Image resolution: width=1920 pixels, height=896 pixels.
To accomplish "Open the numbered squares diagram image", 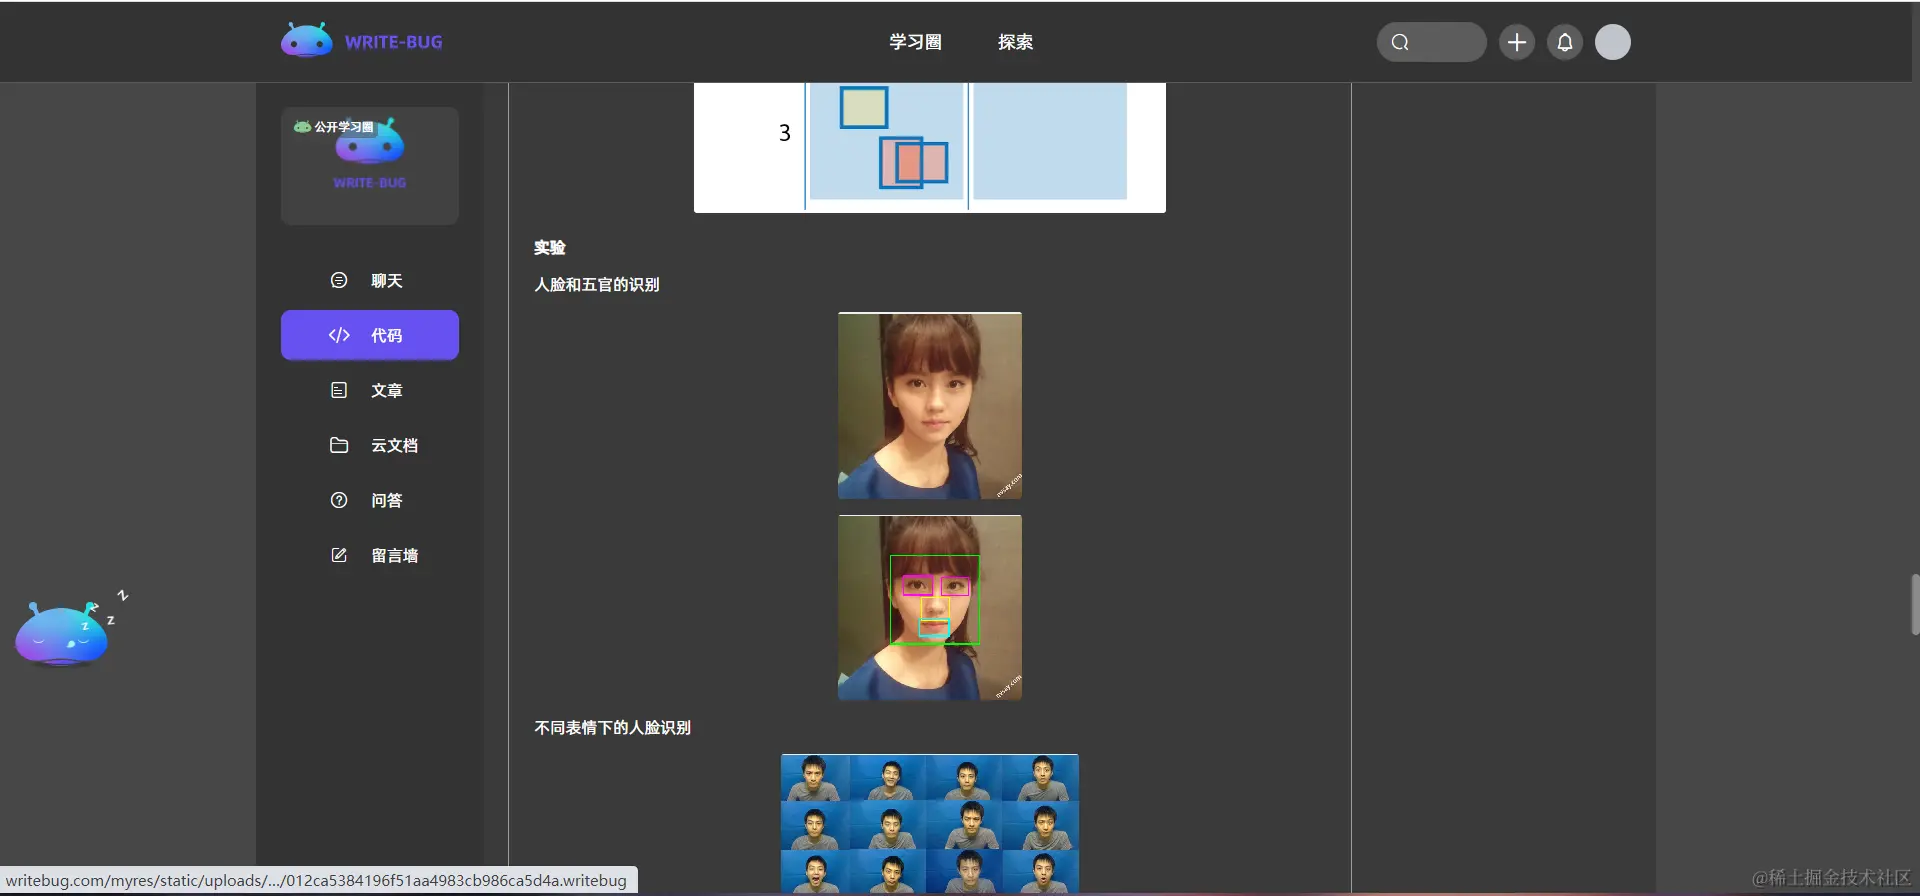I will pyautogui.click(x=930, y=147).
